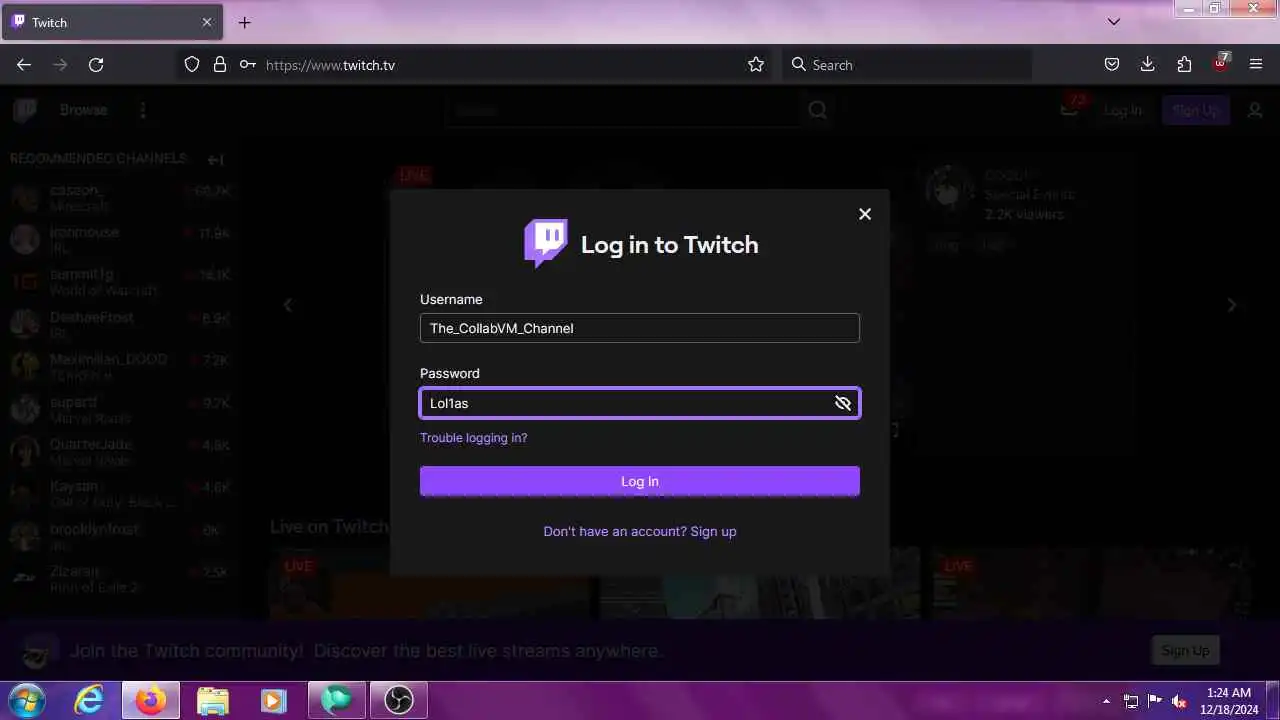The image size is (1280, 720).
Task: Click the saved password key icon
Action: click(248, 64)
